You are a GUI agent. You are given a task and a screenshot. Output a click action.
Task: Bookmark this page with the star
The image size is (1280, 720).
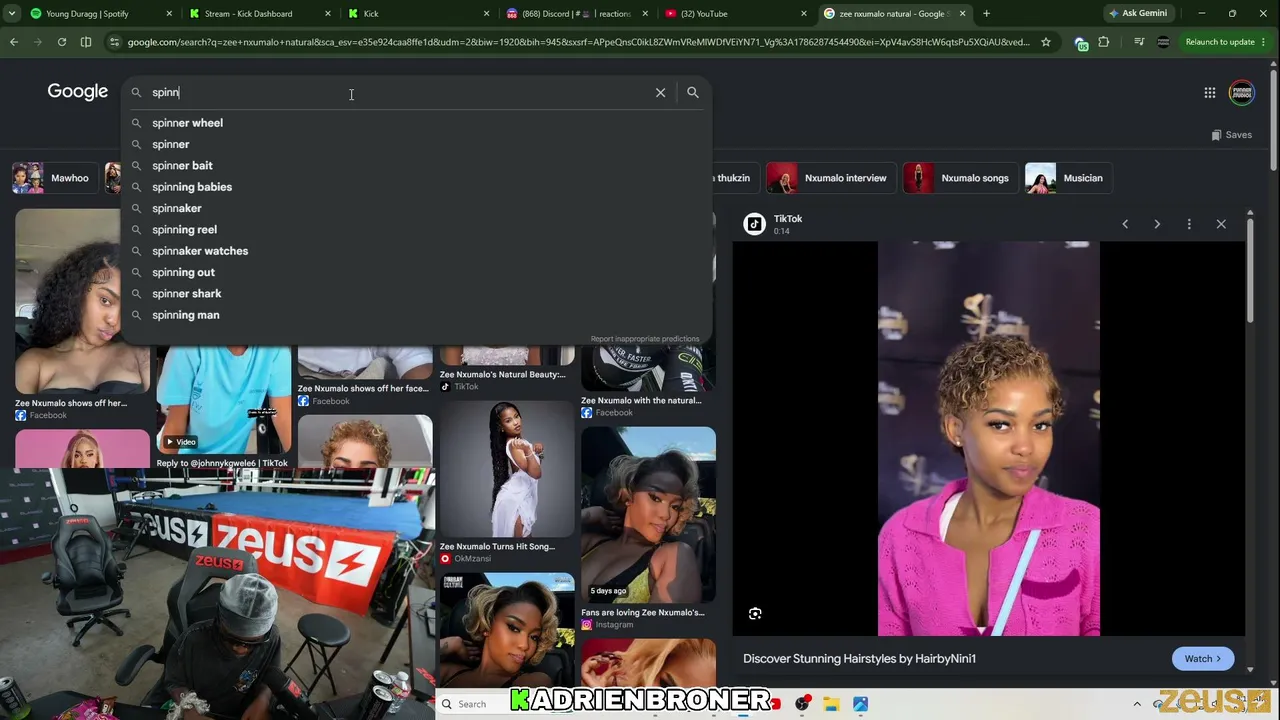point(1046,42)
